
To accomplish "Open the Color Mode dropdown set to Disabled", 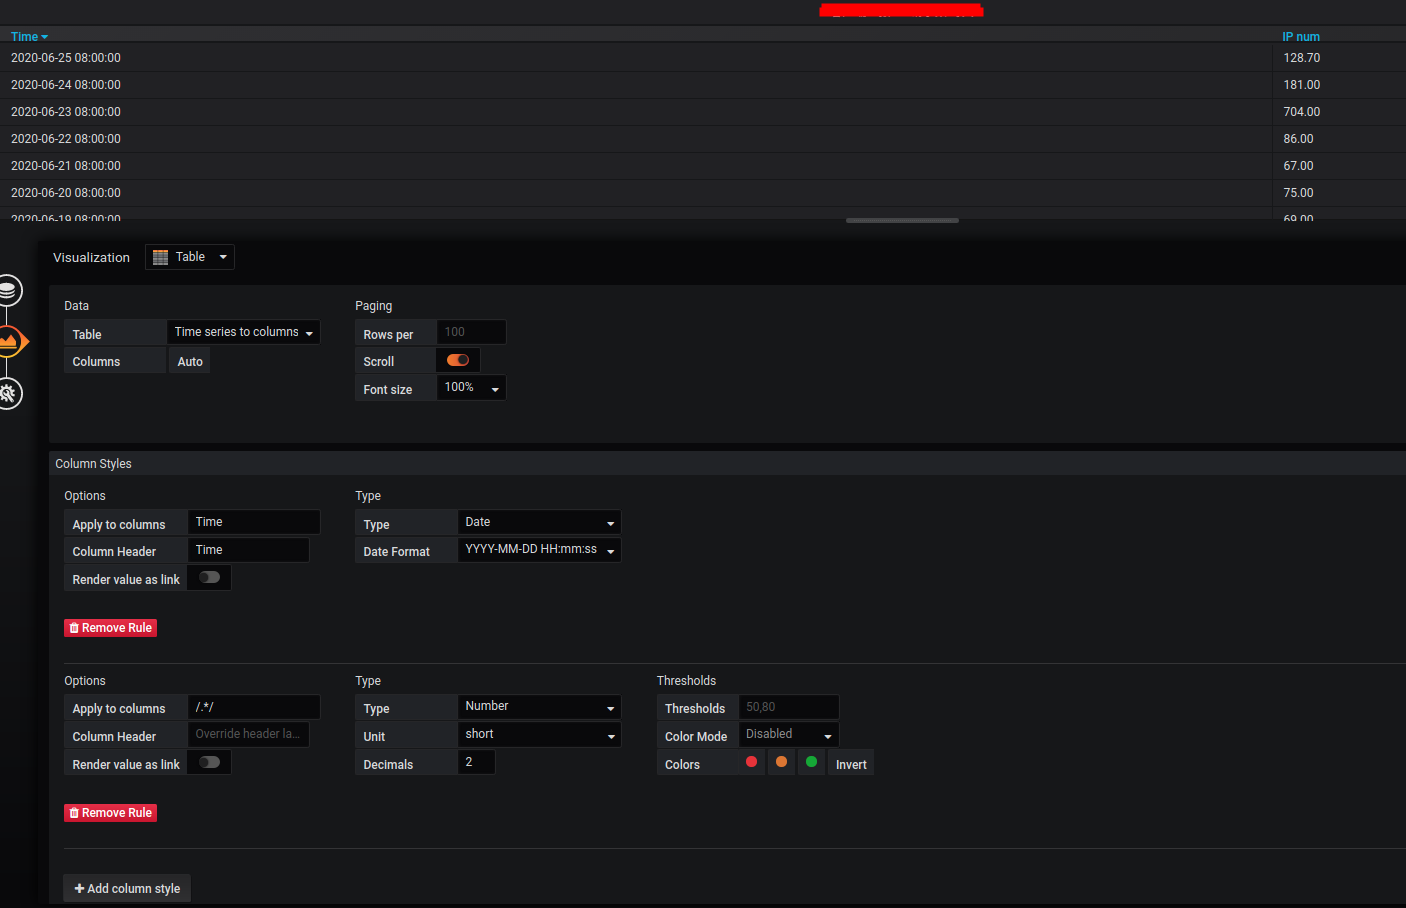I will click(x=787, y=734).
